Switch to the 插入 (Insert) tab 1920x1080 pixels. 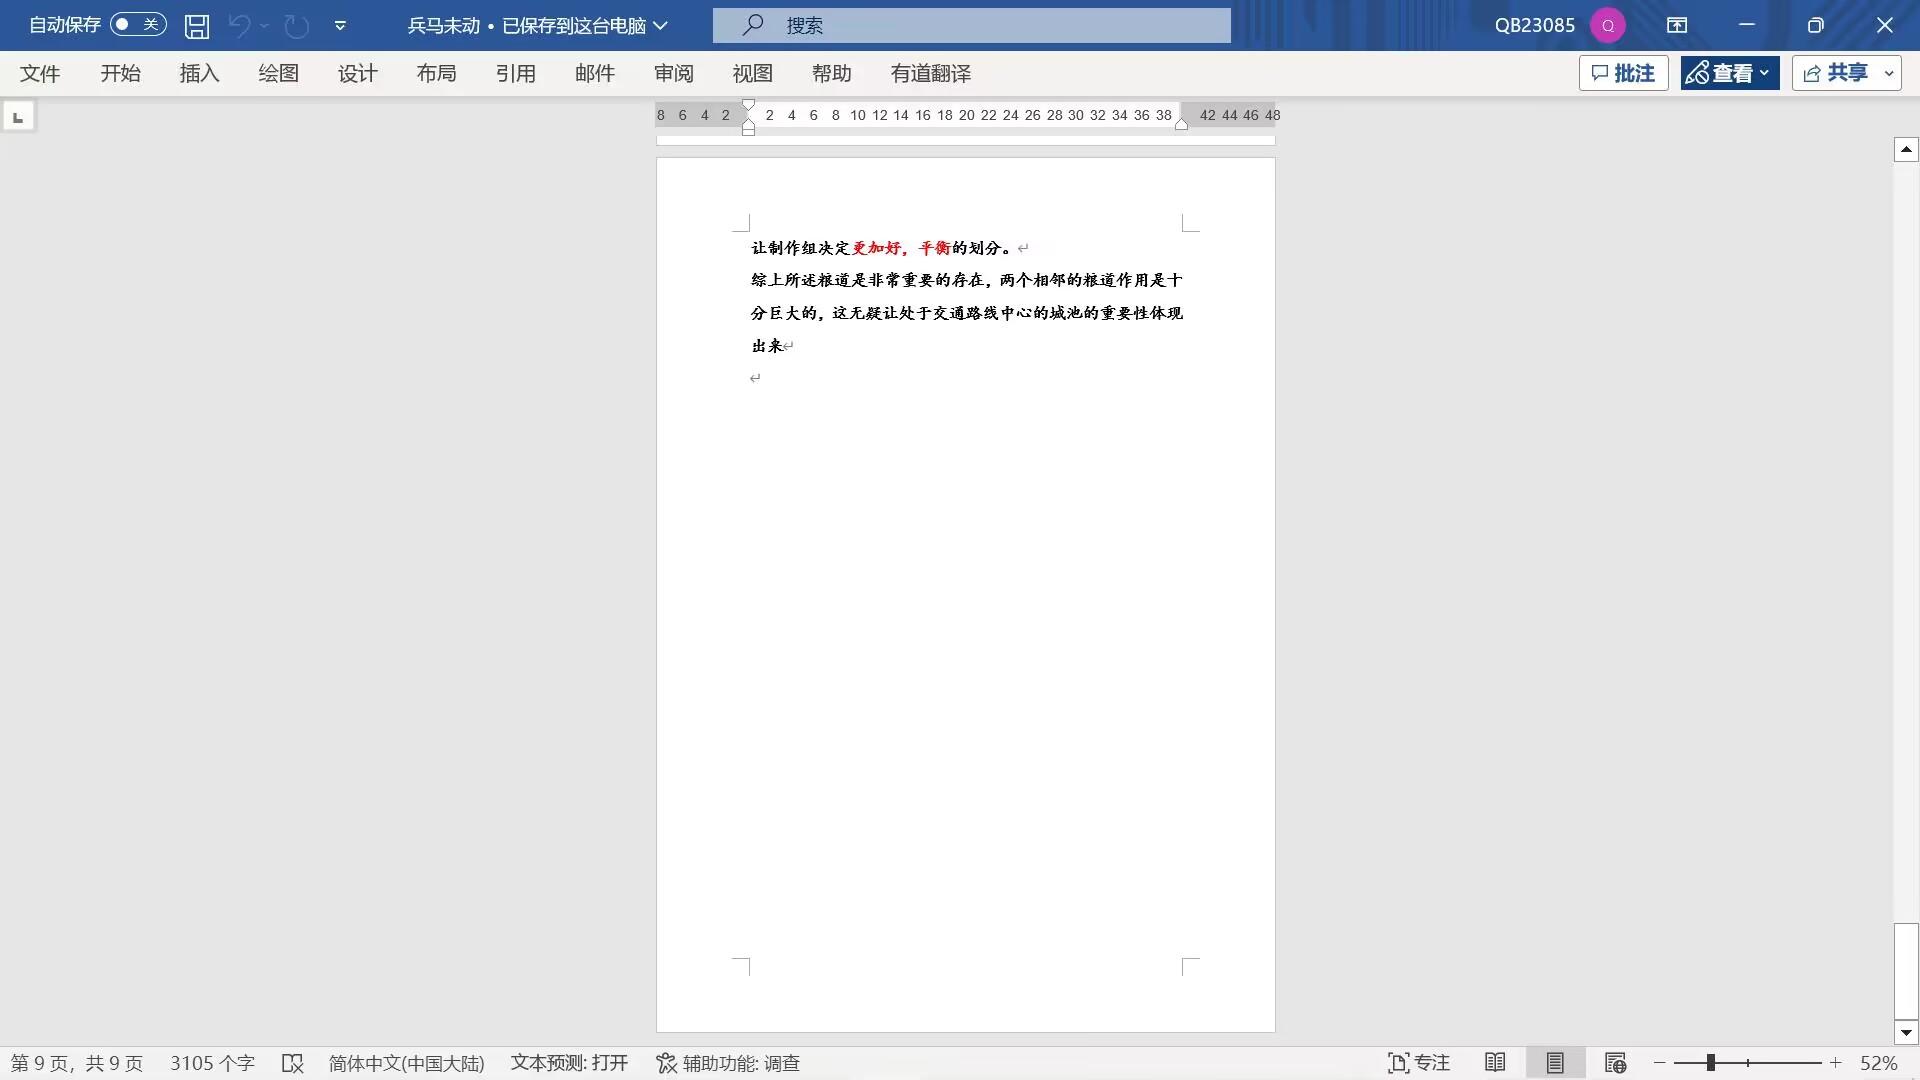(x=199, y=73)
